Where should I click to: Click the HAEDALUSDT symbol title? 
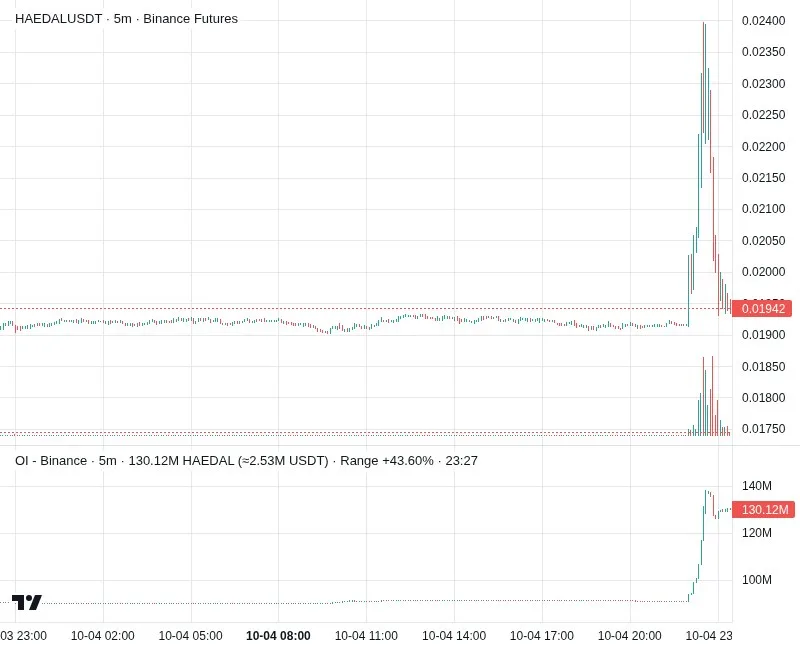[59, 19]
